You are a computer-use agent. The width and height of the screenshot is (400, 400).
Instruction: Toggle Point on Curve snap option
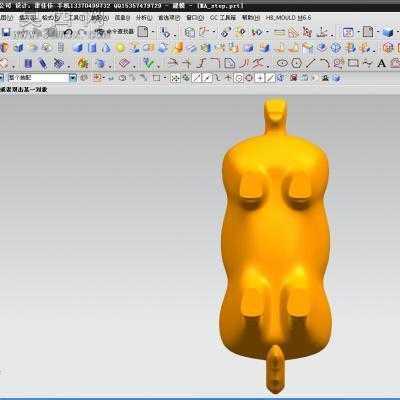click(270, 78)
